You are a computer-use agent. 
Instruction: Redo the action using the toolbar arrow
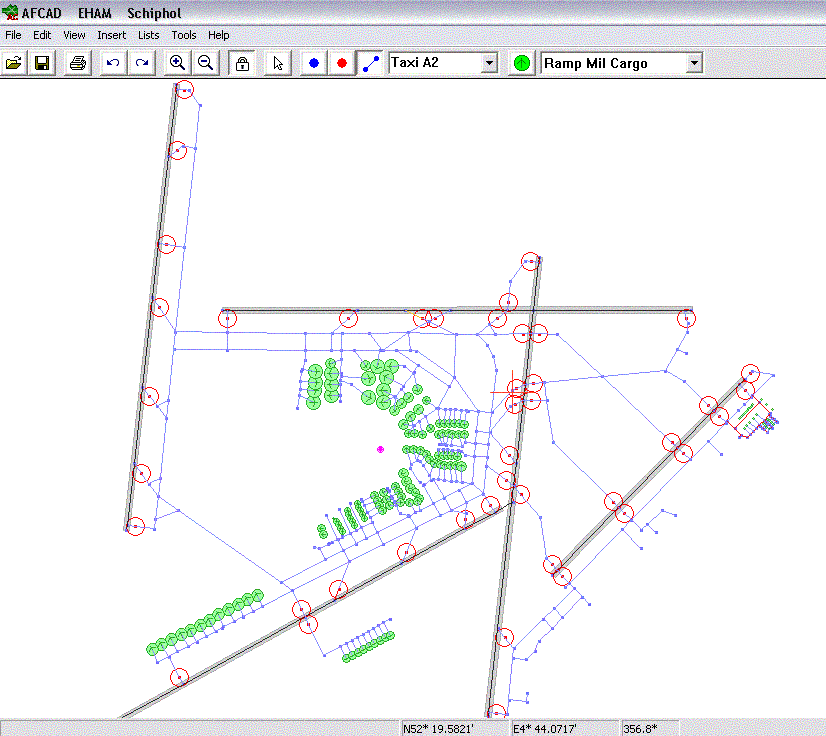point(142,63)
